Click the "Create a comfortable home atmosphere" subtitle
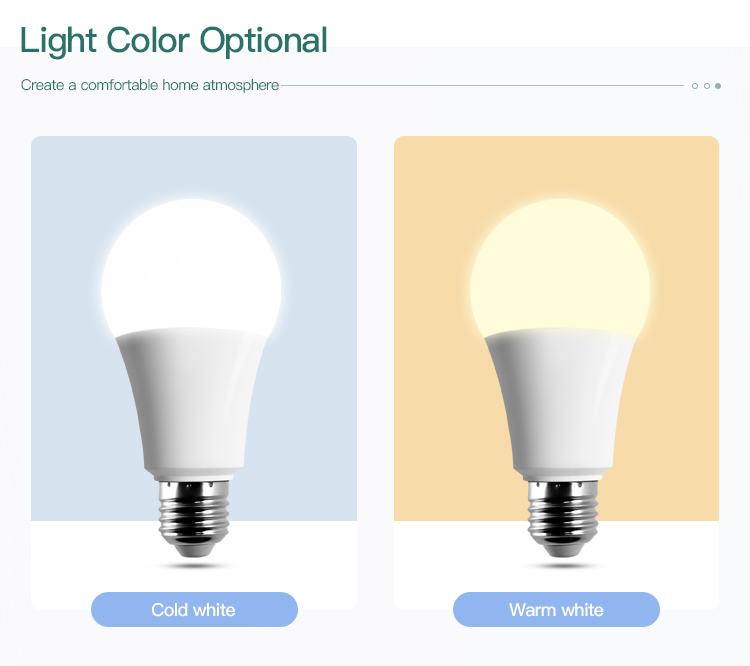750x666 pixels. point(150,85)
